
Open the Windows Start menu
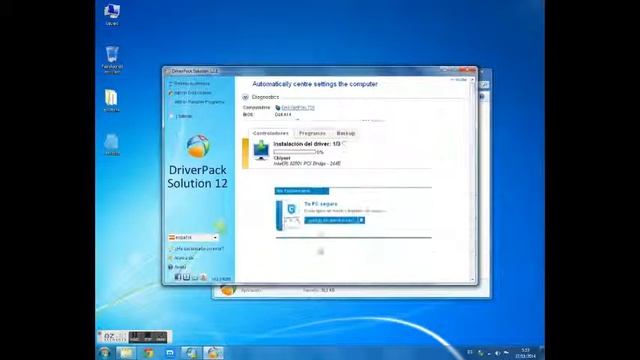click(x=104, y=353)
